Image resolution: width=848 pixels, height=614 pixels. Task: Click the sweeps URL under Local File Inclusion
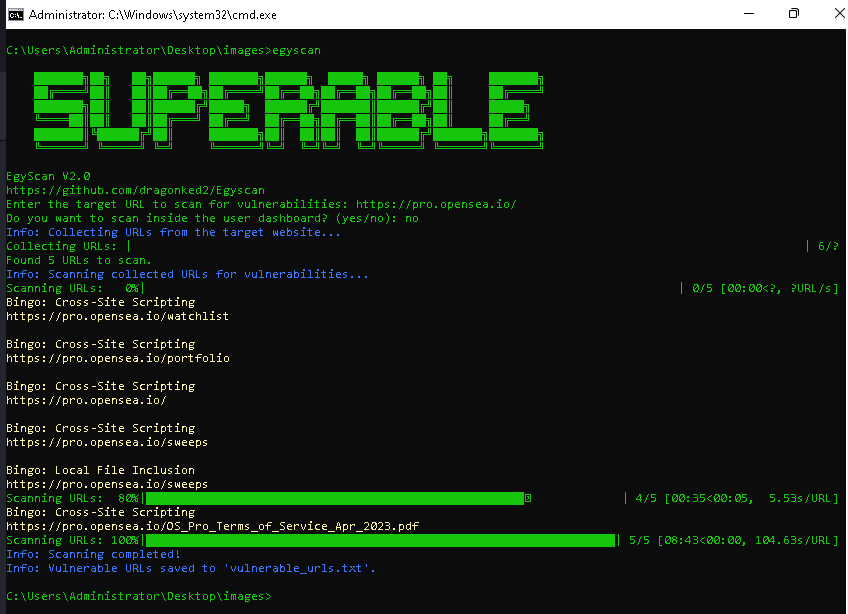107,485
